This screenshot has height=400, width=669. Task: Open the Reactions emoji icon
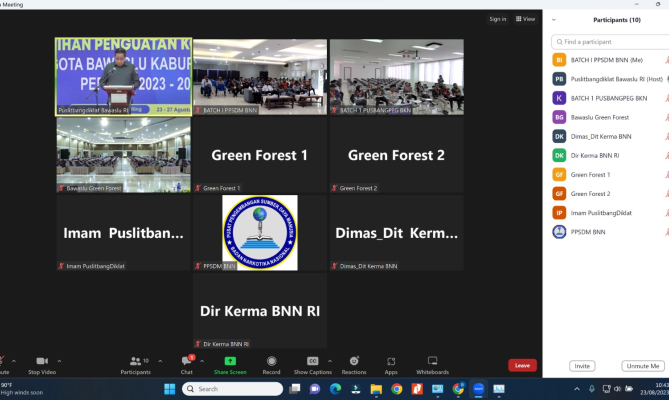[x=354, y=361]
